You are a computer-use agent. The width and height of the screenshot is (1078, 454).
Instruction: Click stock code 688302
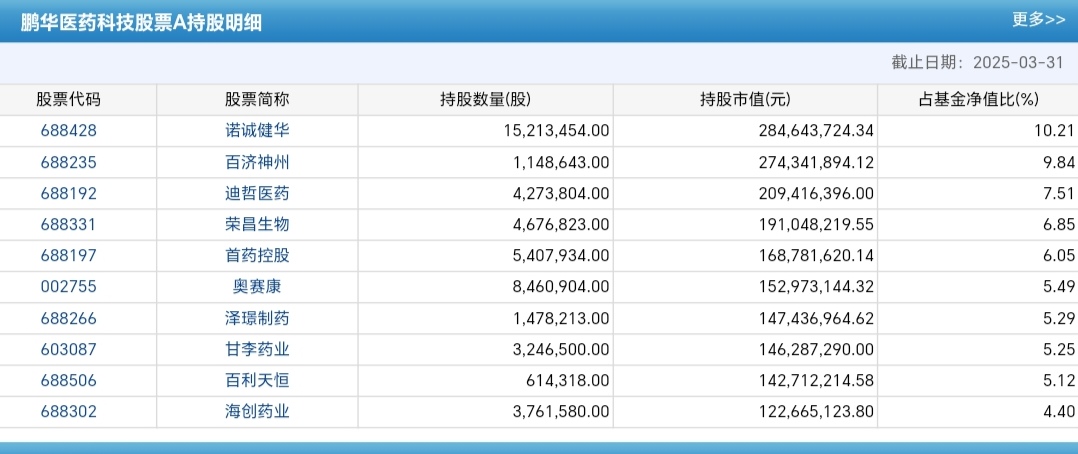coord(68,411)
